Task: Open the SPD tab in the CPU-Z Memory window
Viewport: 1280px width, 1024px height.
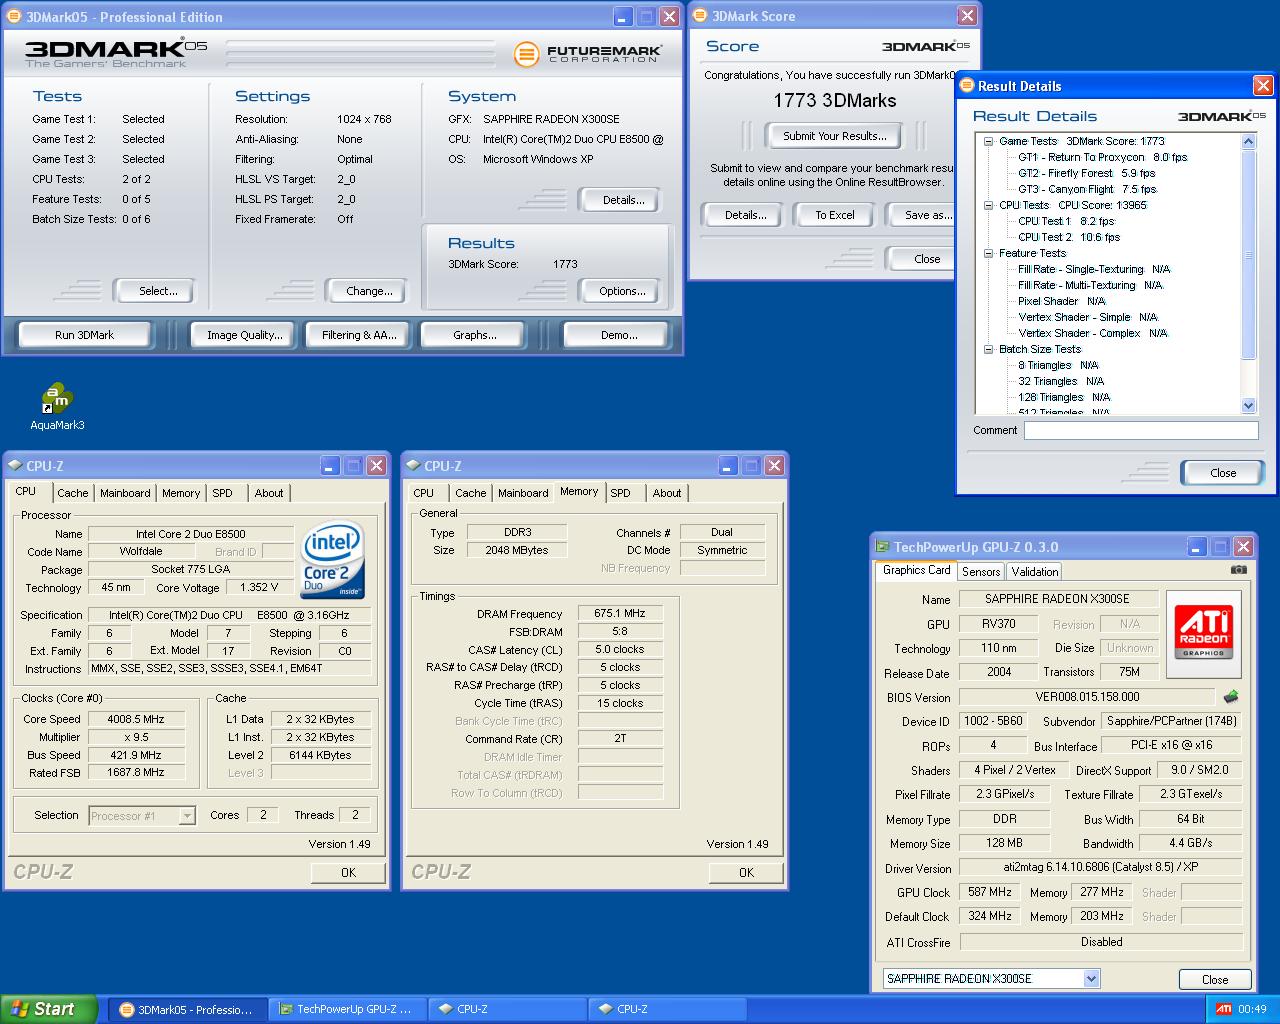Action: click(620, 493)
